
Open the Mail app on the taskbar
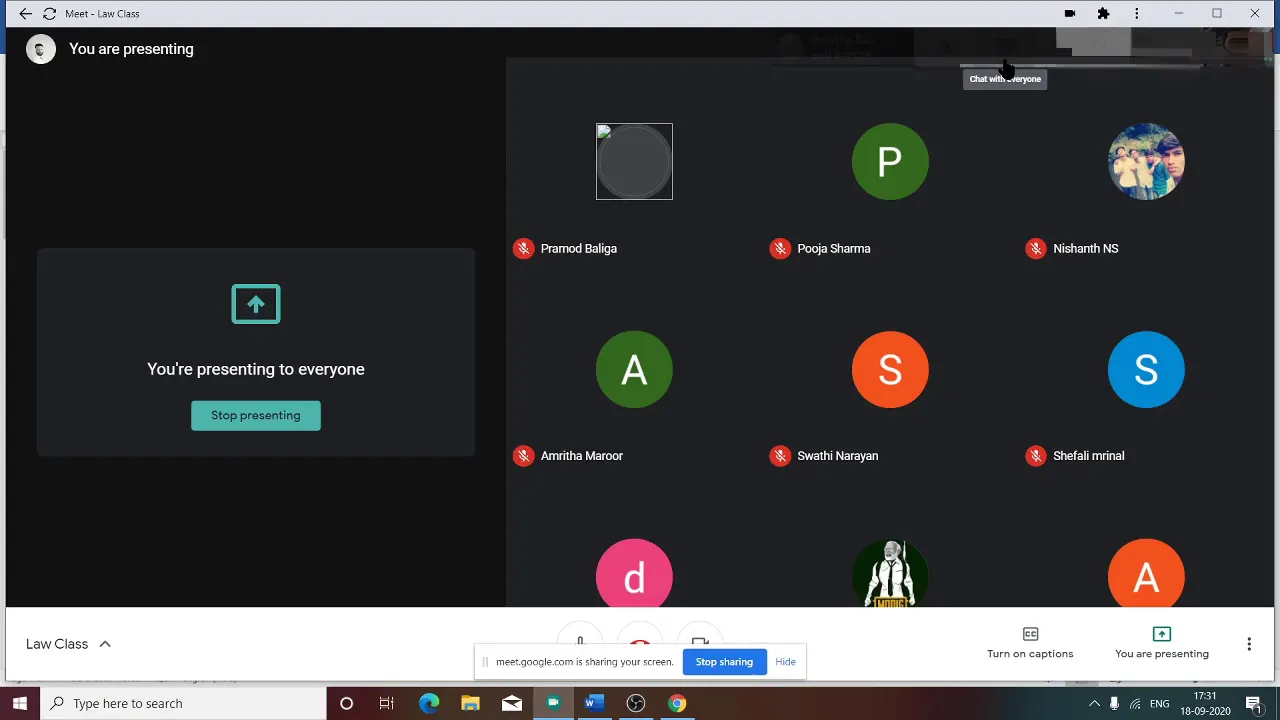pos(512,704)
